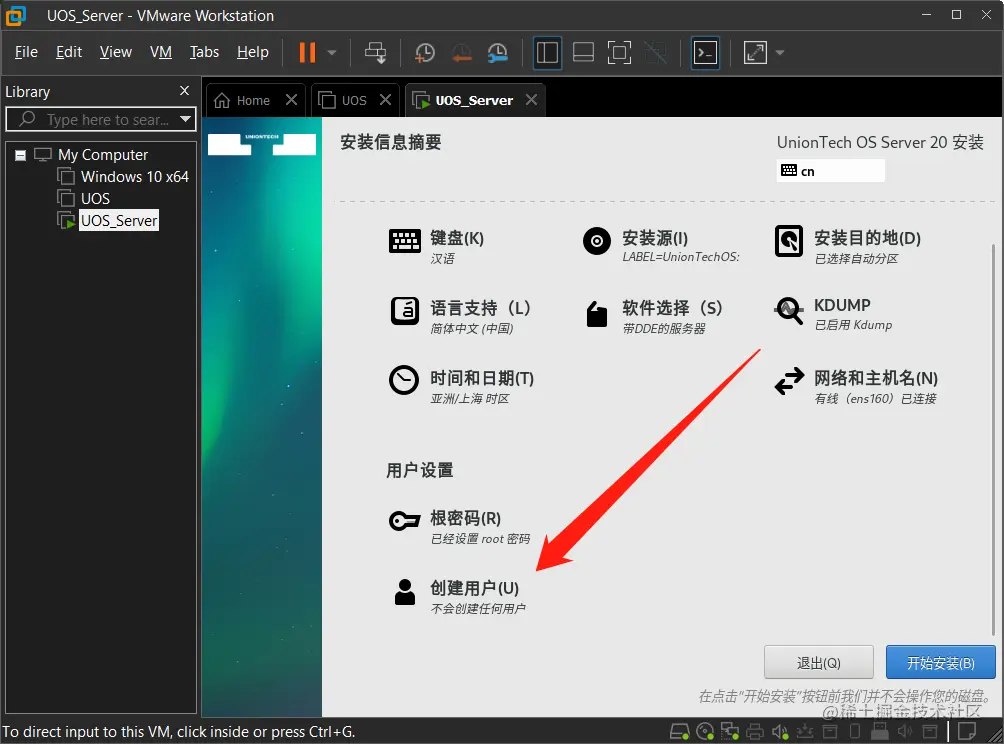The image size is (1004, 744).
Task: Select UOS_Server in the library tree
Action: pos(119,220)
